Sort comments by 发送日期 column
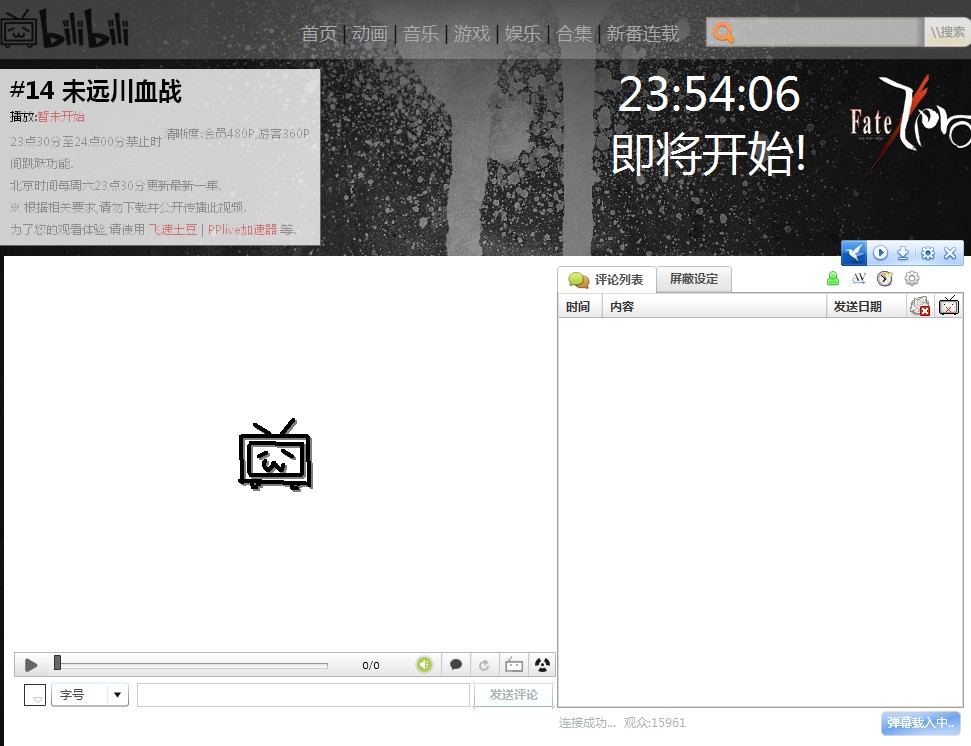Viewport: 971px width, 746px height. [x=866, y=306]
